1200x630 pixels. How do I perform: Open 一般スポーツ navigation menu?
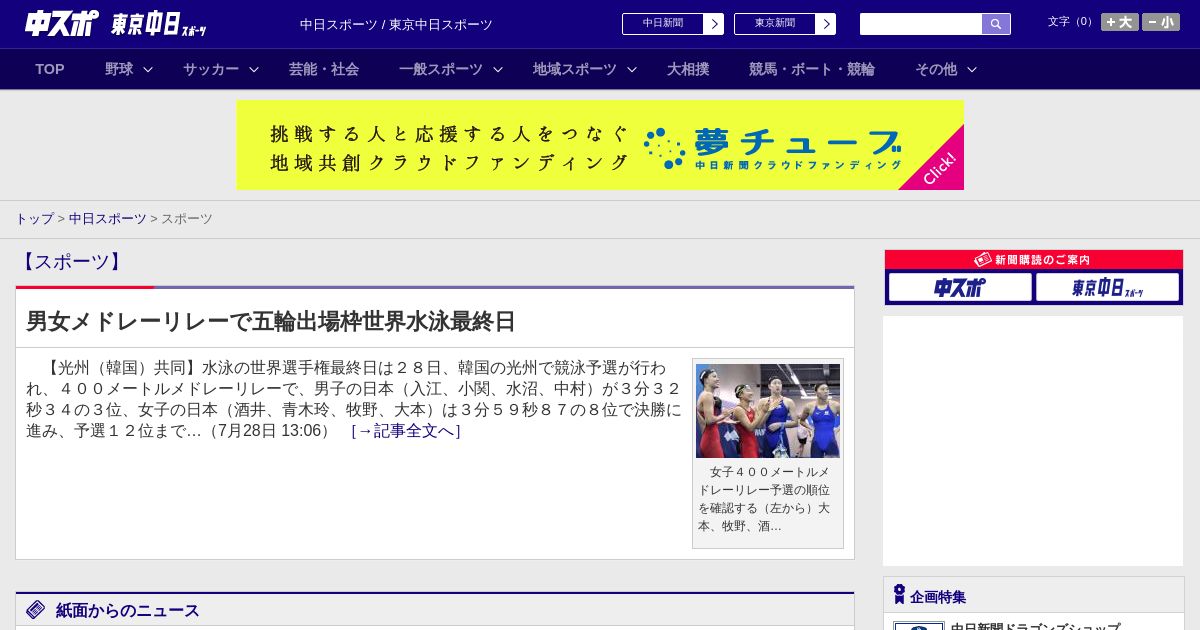441,69
